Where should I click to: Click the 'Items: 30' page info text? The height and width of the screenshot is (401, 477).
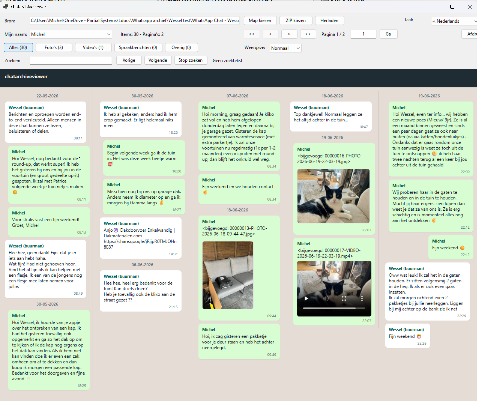(x=142, y=34)
